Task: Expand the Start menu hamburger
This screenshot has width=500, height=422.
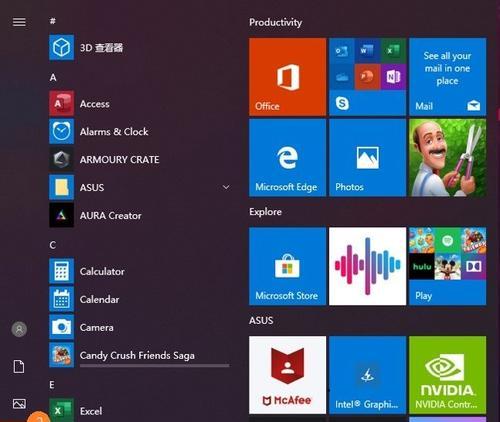Action: tap(19, 22)
